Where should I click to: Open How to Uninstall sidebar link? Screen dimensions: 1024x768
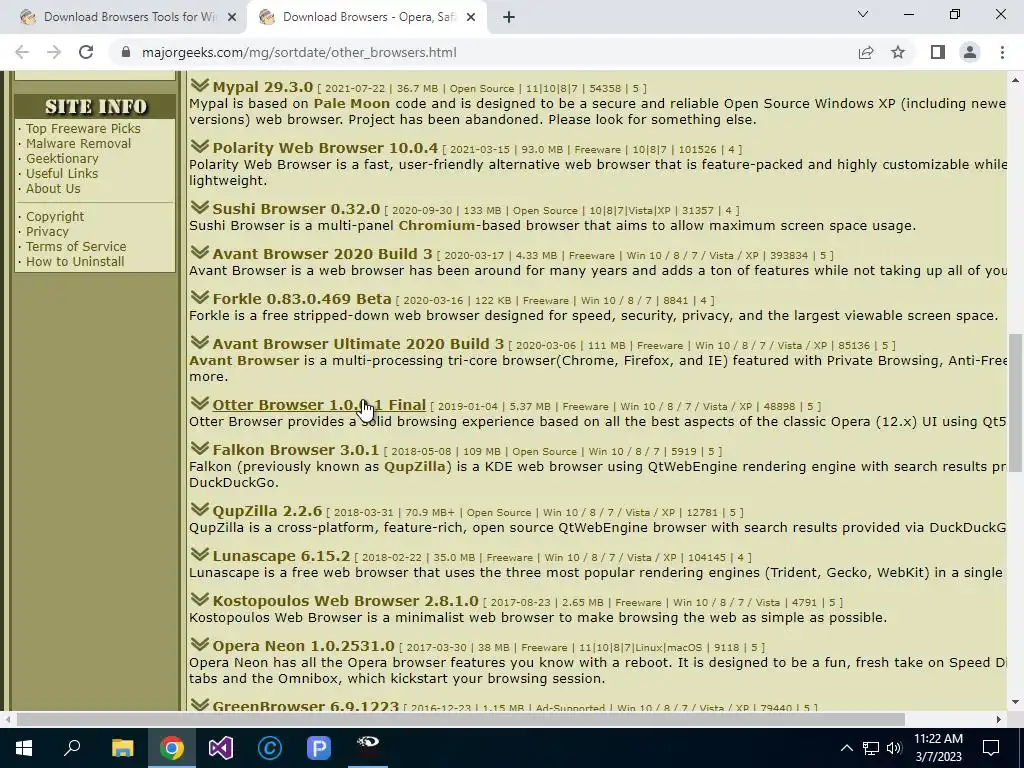(75, 262)
